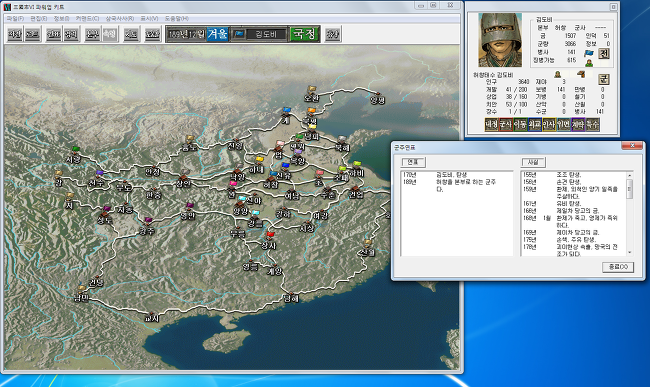This screenshot has height=387, width=650.
Task: Click the yellow flag above 하내 city
Action: [x=260, y=159]
